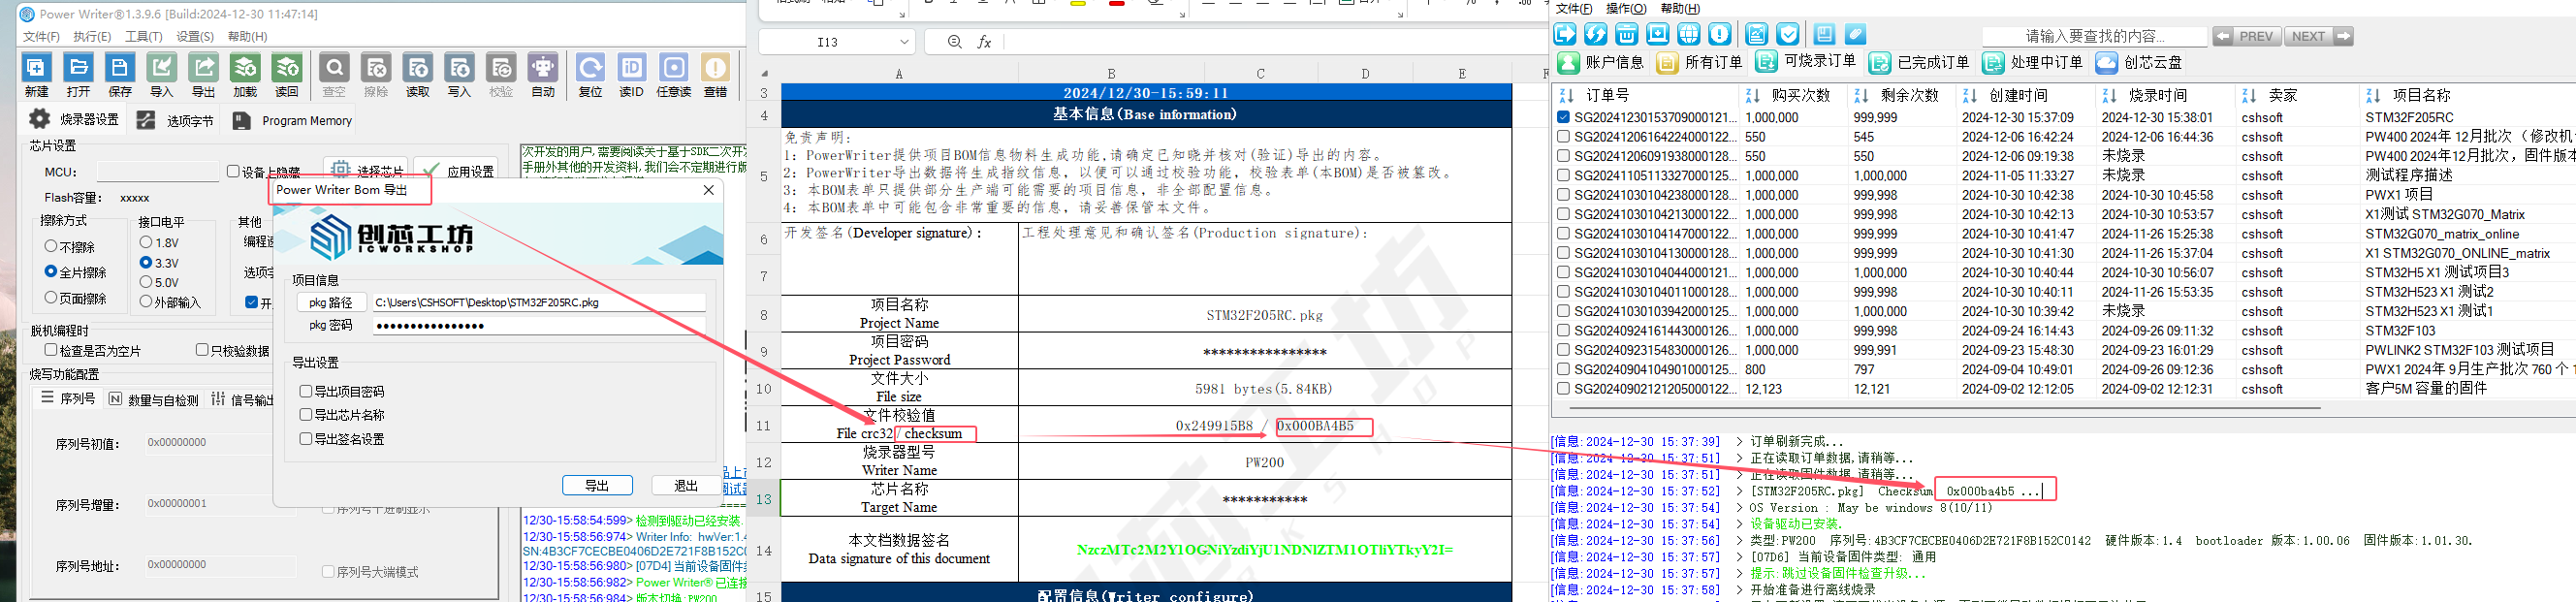Click the trash delete icon in order window
This screenshot has height=602, width=2576.
point(1627,35)
